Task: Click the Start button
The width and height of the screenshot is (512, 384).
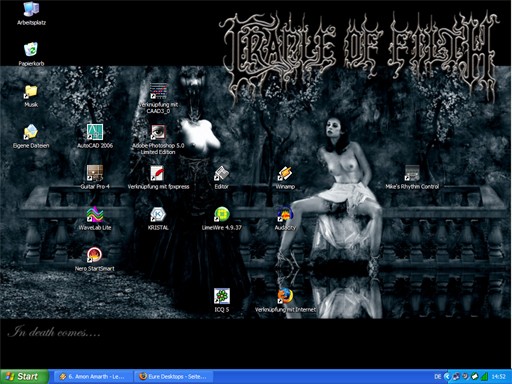Action: click(24, 377)
